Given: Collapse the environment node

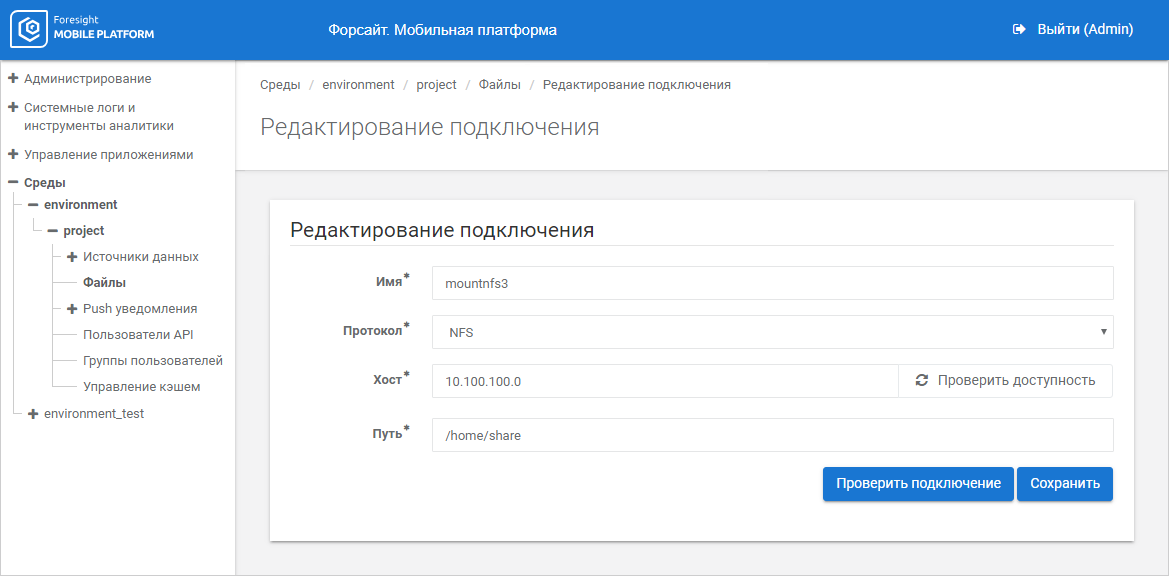Looking at the screenshot, I should click(x=33, y=204).
